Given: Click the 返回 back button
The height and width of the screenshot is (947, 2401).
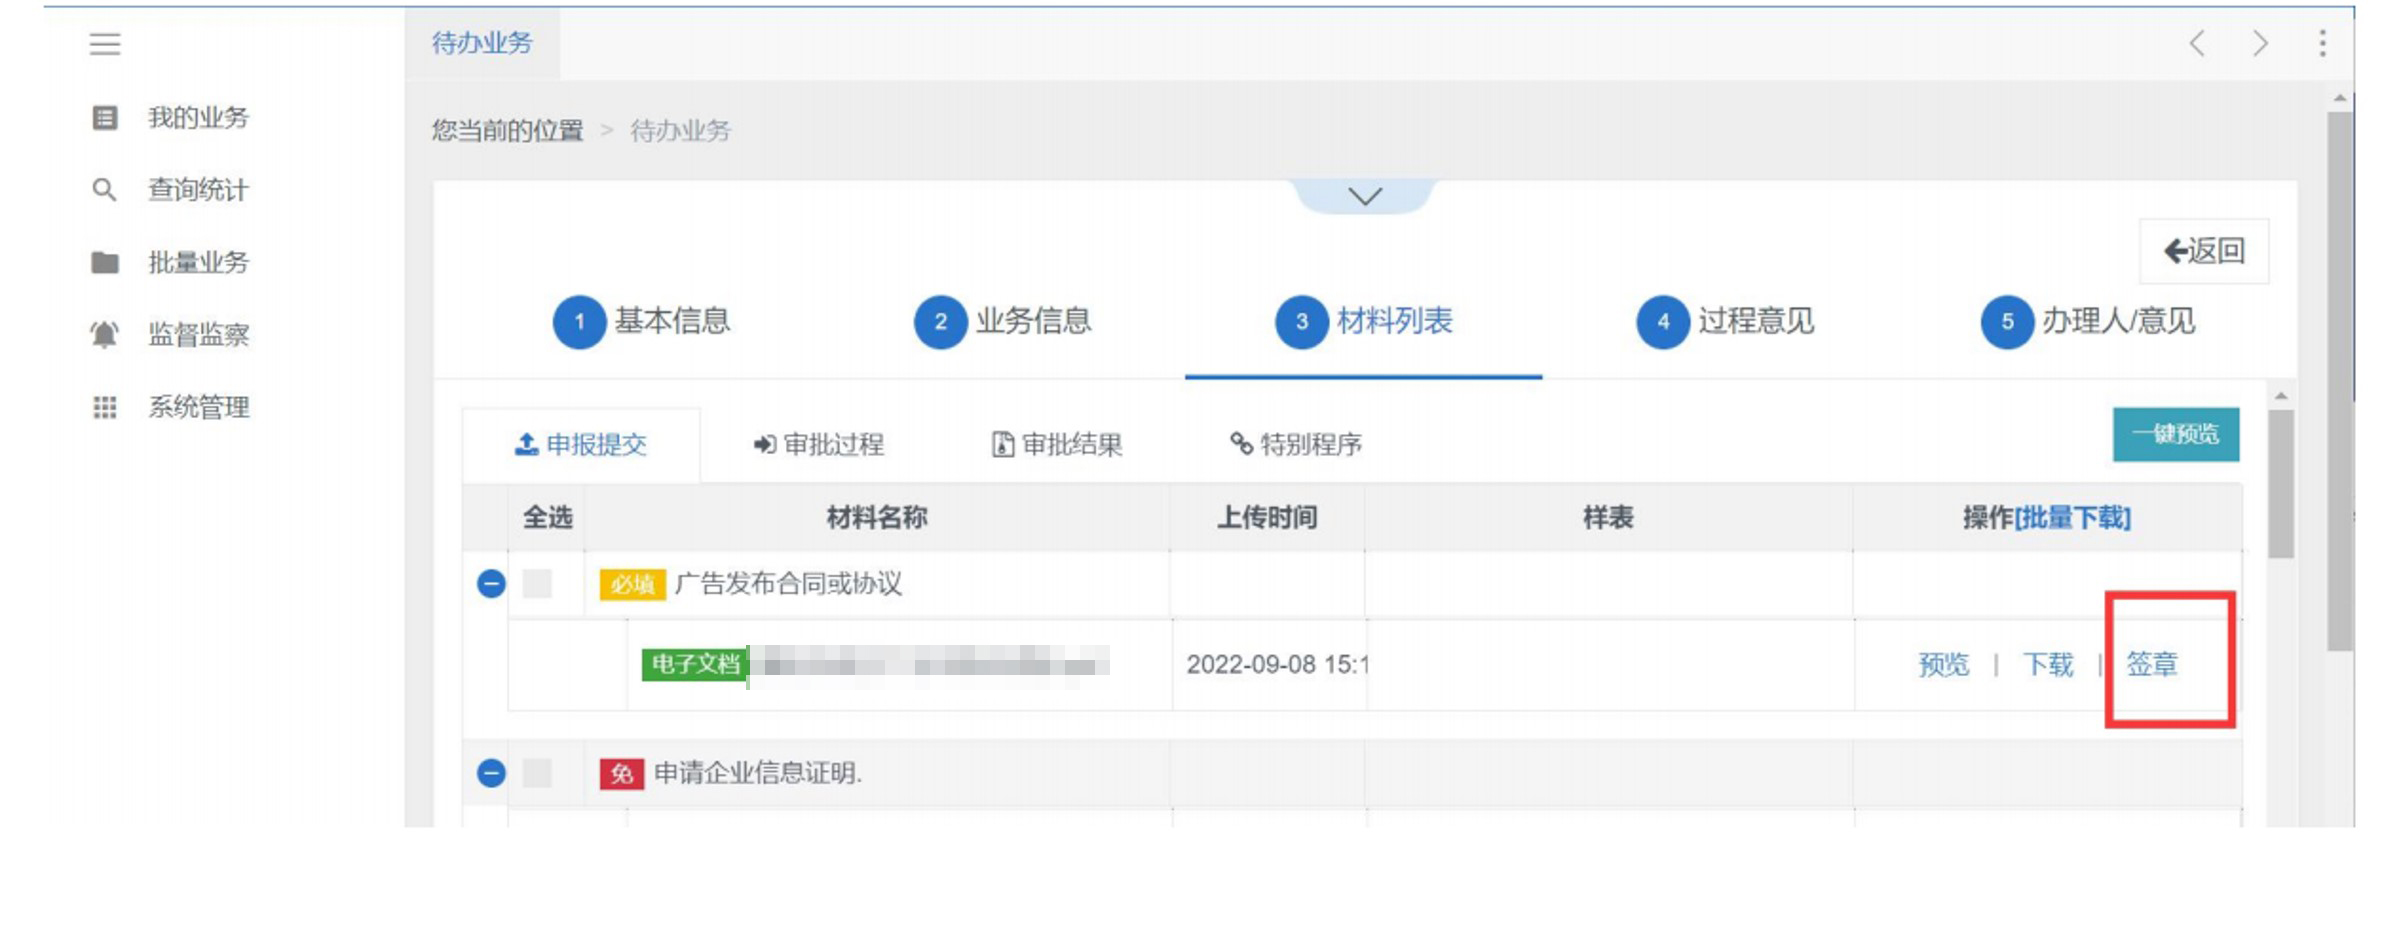Looking at the screenshot, I should click(2204, 251).
